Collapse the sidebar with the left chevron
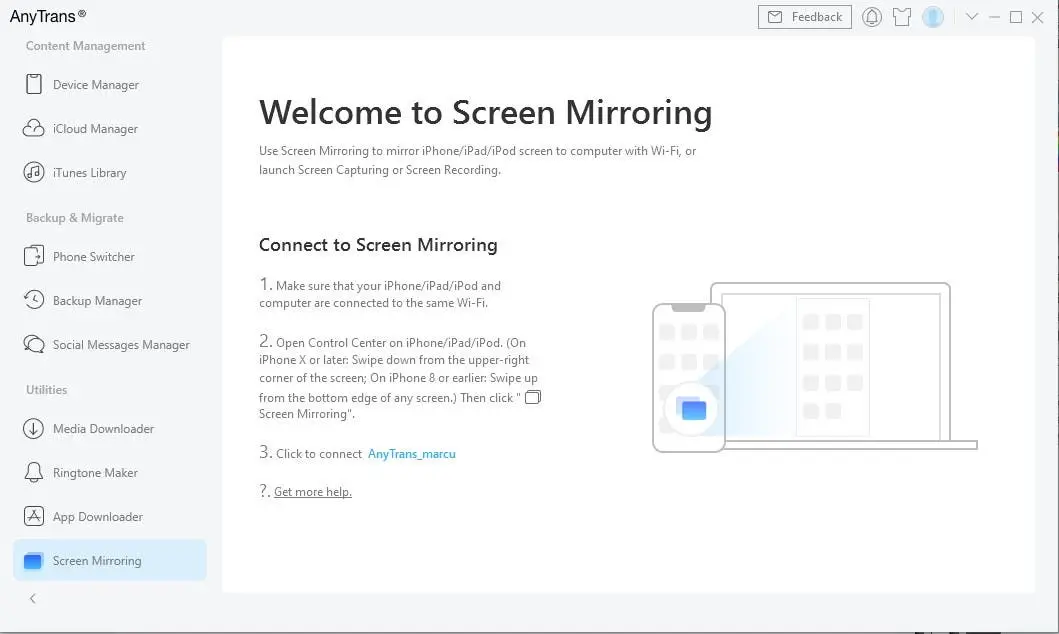The height and width of the screenshot is (634, 1059). [x=32, y=598]
